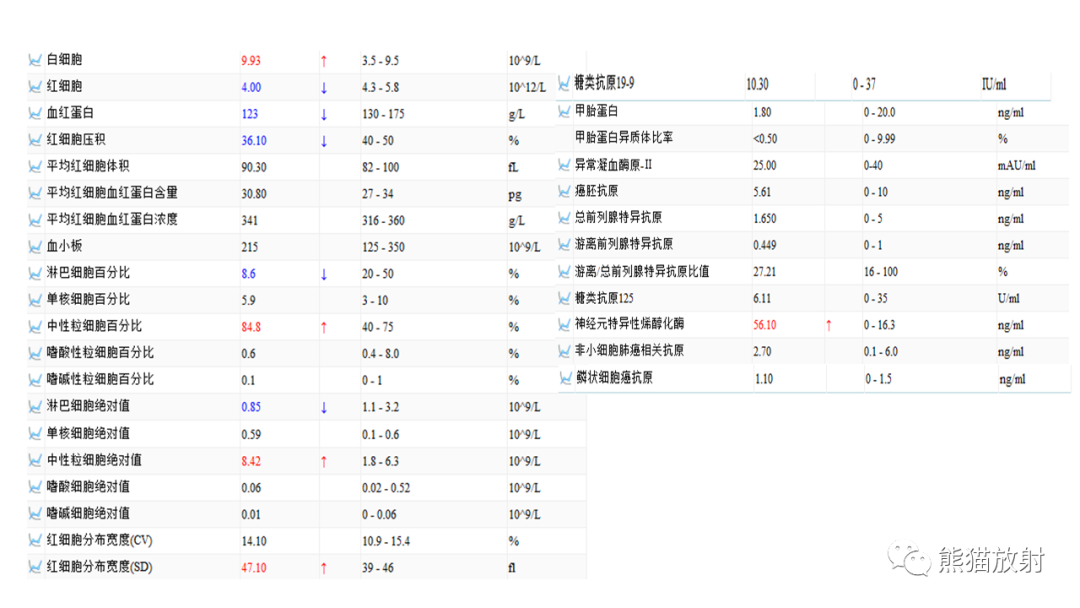Open trend chart icon for 非小细胞肺癌相关抗原
Image resolution: width=1080 pixels, height=608 pixels.
(564, 352)
